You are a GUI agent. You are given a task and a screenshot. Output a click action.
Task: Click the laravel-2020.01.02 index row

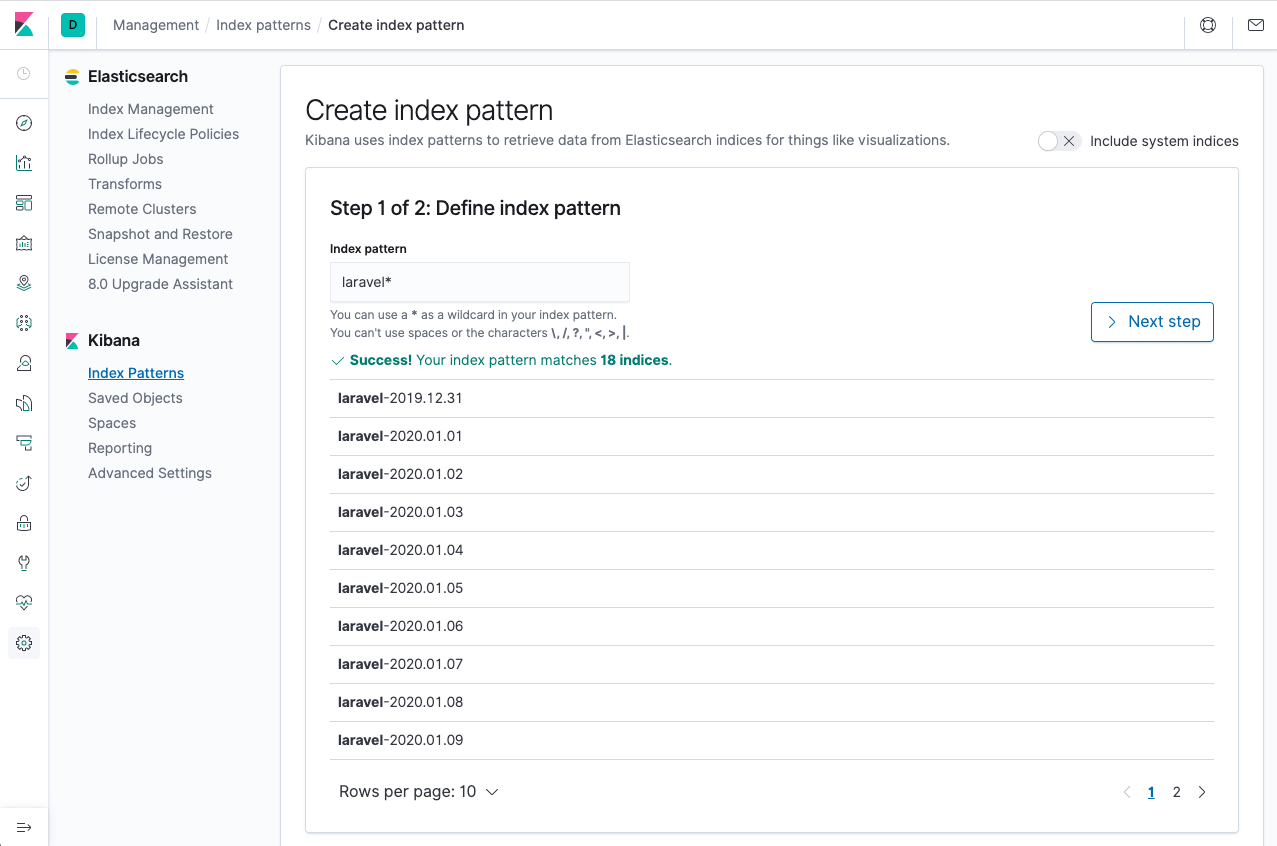772,474
